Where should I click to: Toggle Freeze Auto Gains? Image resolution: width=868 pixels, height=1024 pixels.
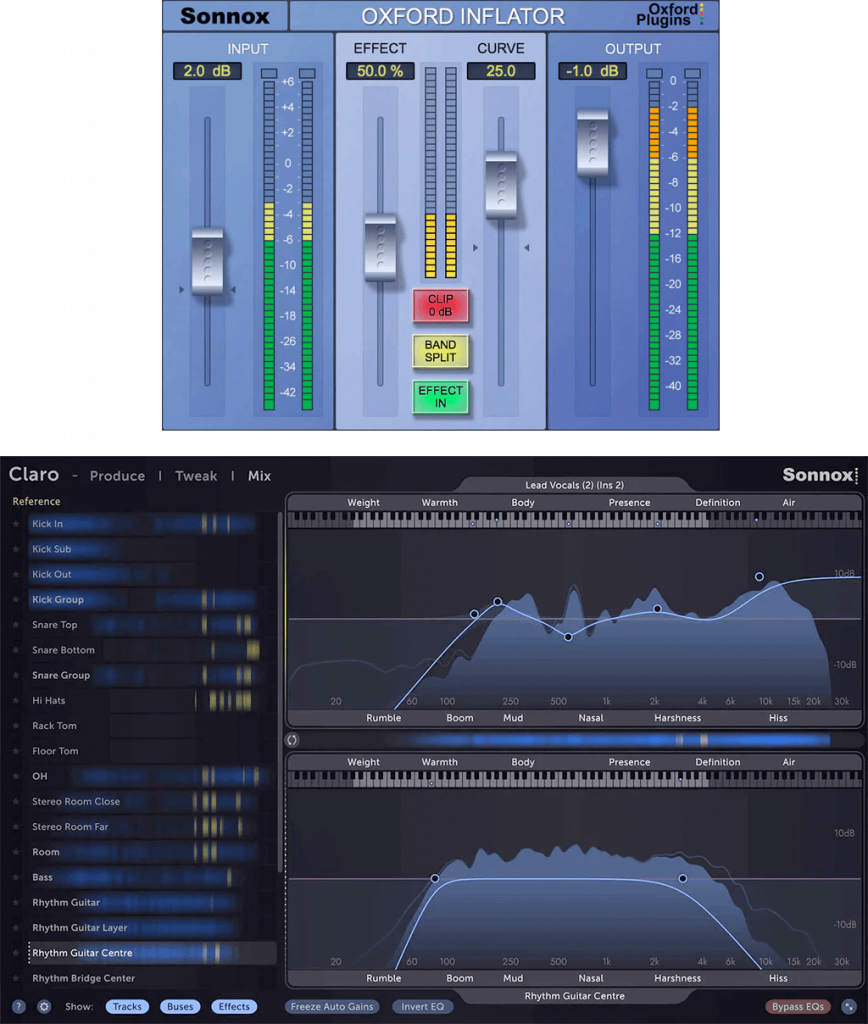click(x=332, y=1006)
